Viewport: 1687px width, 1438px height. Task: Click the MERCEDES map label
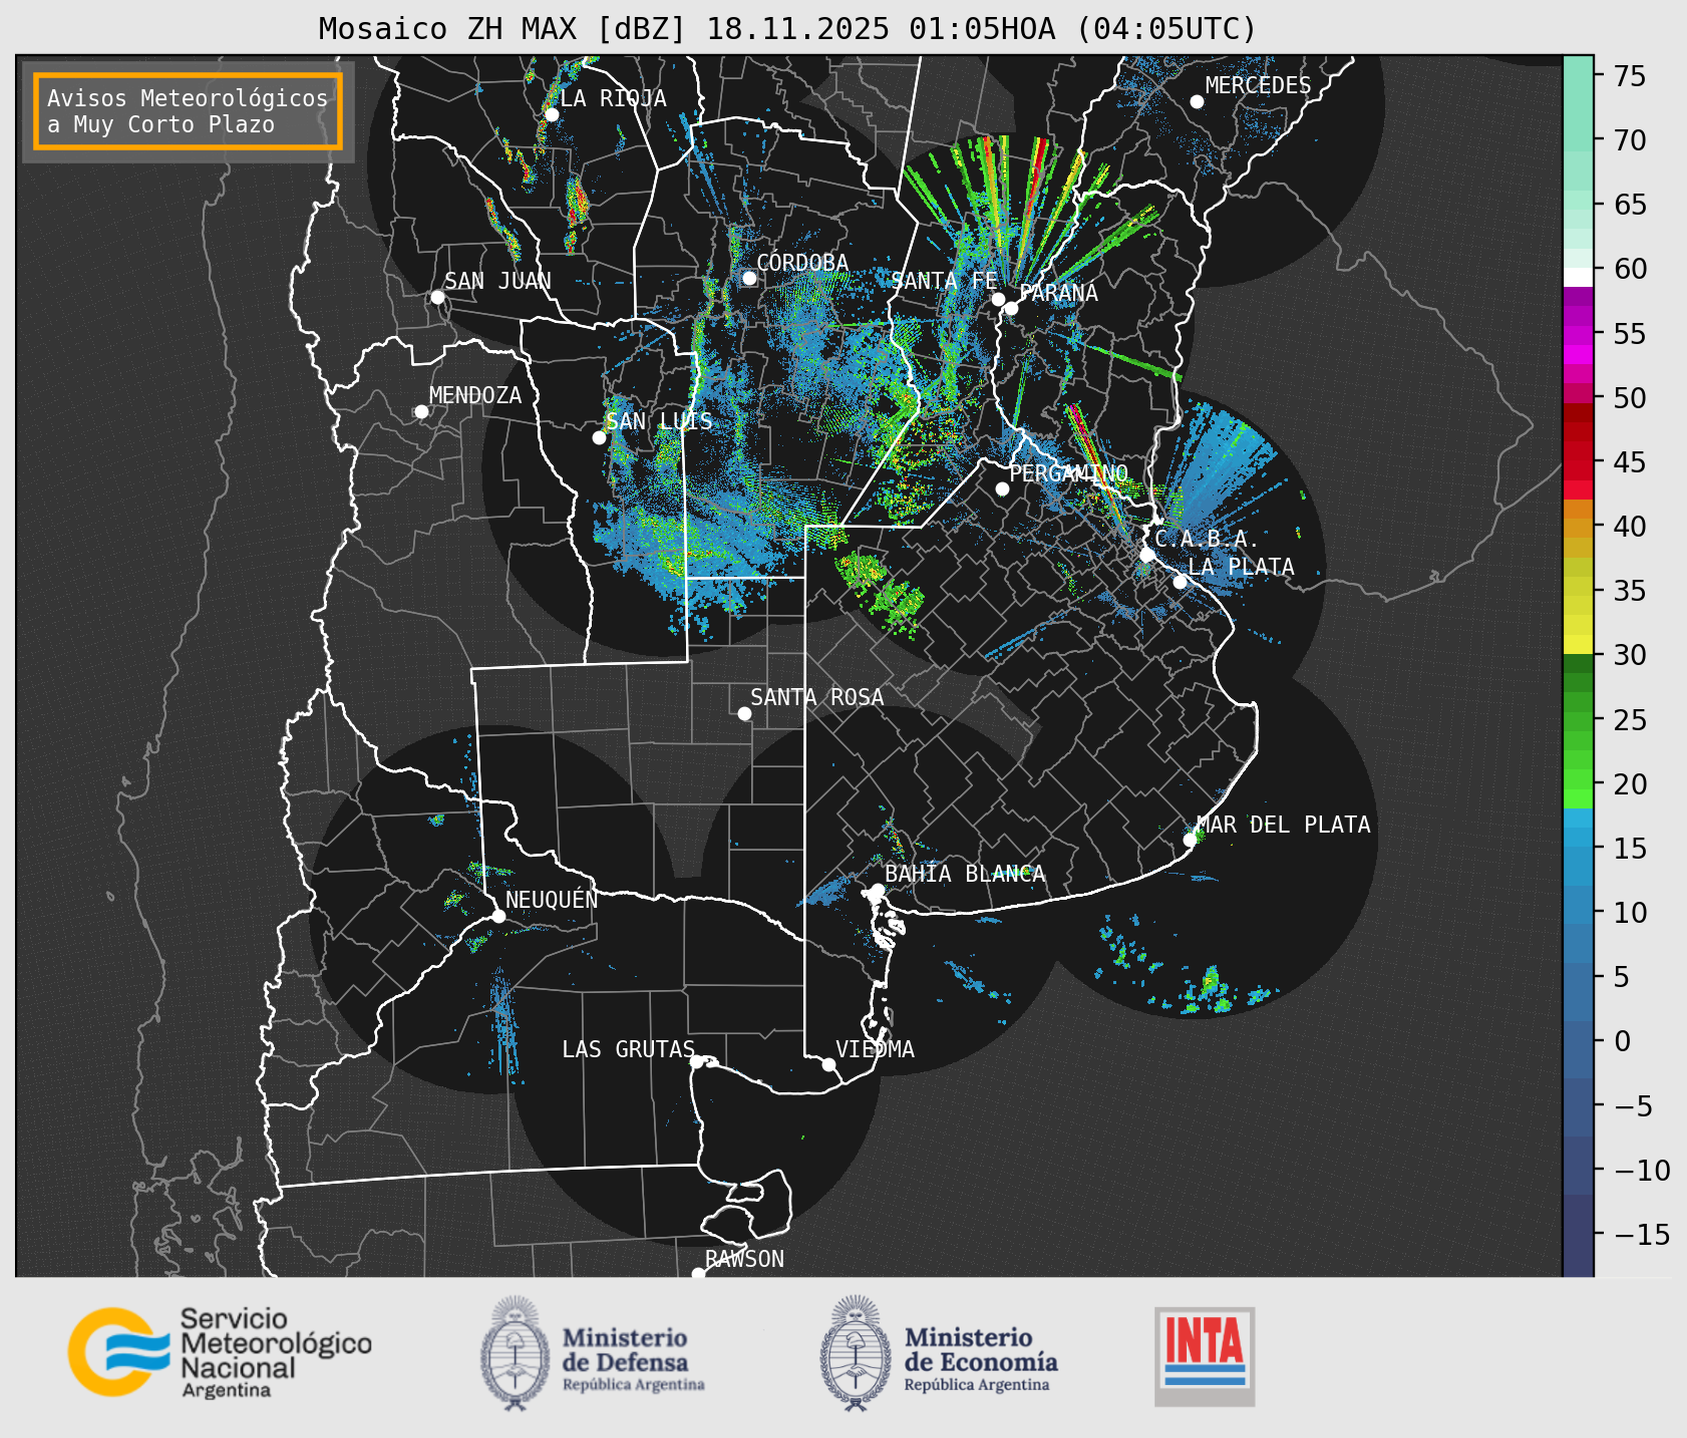point(1258,86)
